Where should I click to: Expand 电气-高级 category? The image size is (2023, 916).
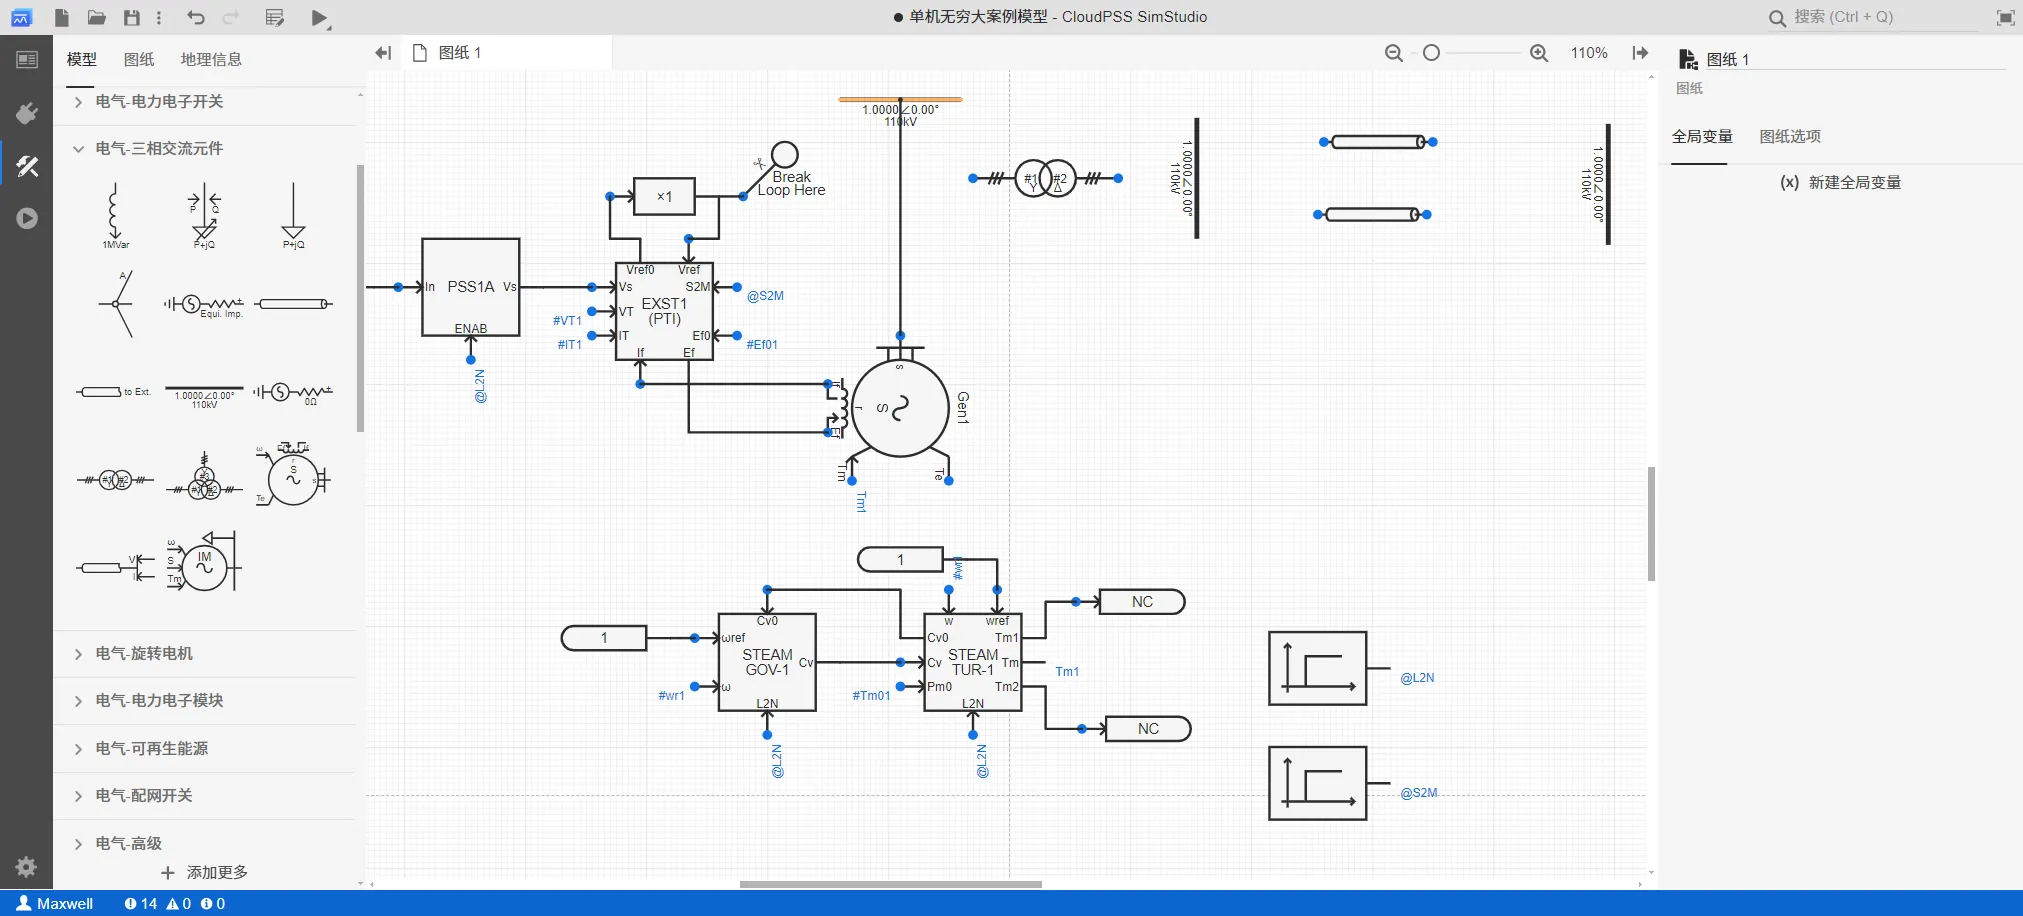pyautogui.click(x=204, y=843)
